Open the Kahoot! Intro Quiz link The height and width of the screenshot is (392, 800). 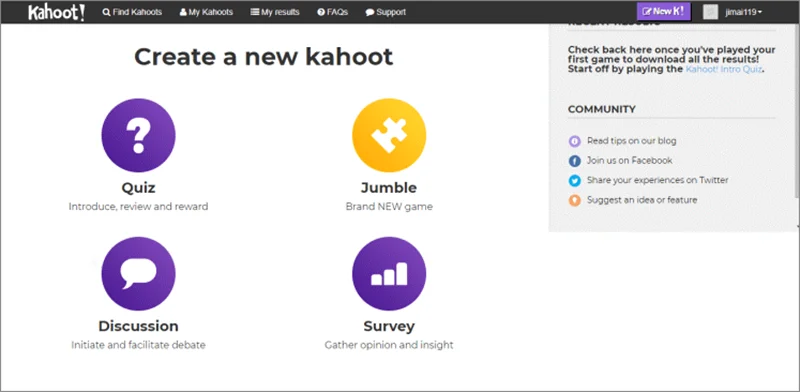click(723, 69)
